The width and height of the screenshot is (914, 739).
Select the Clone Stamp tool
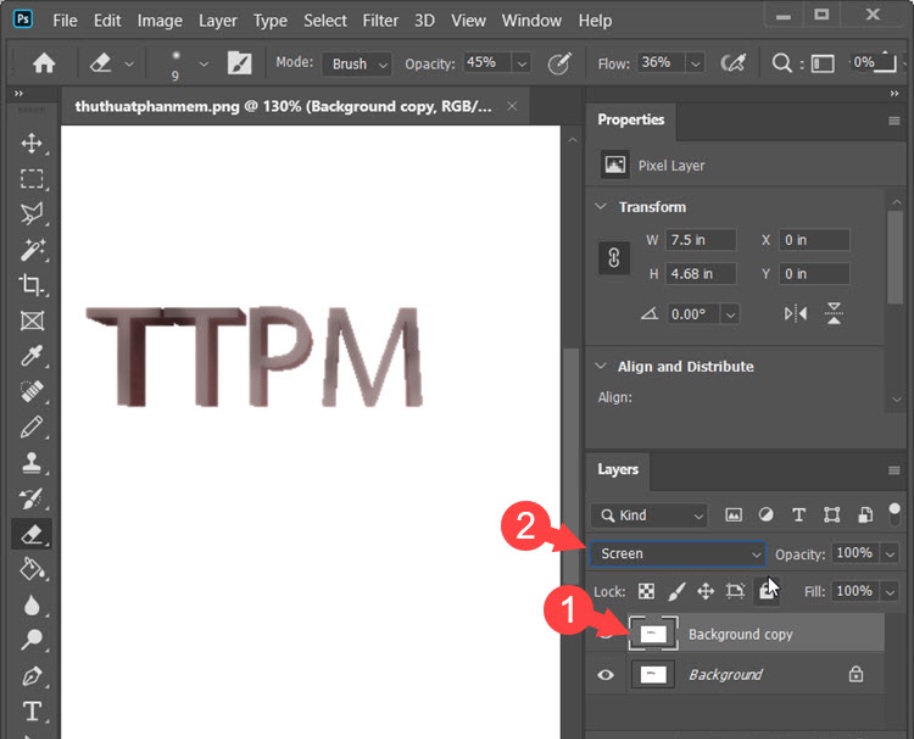click(x=30, y=462)
